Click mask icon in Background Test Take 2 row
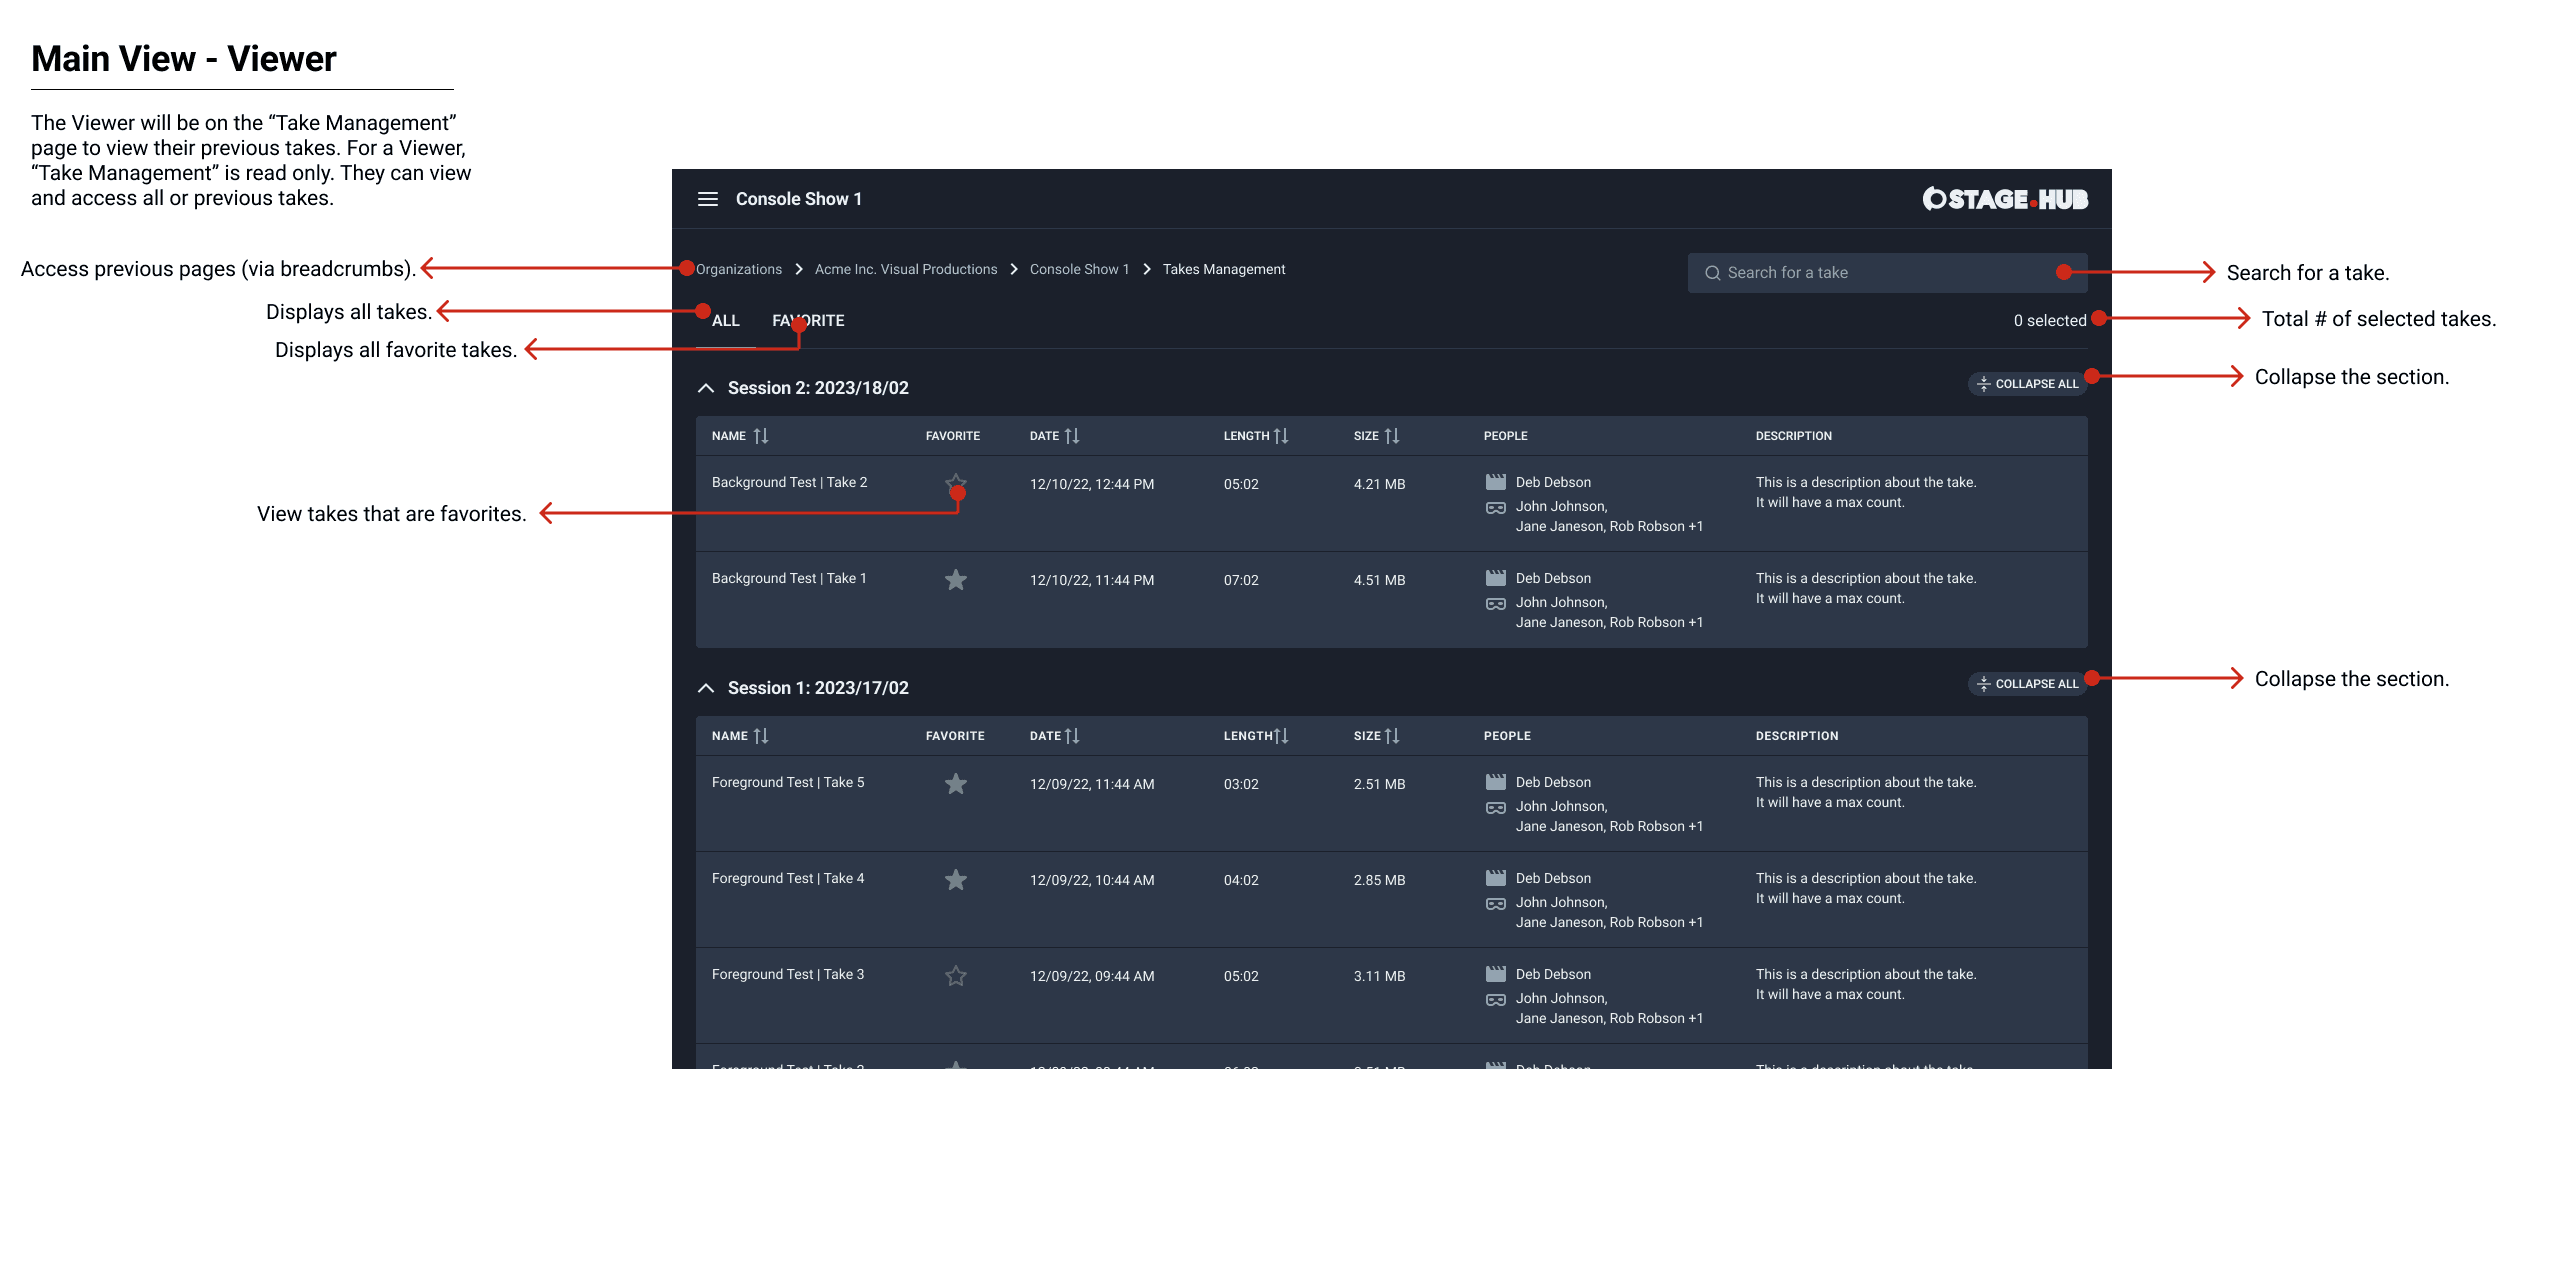 pos(1496,508)
